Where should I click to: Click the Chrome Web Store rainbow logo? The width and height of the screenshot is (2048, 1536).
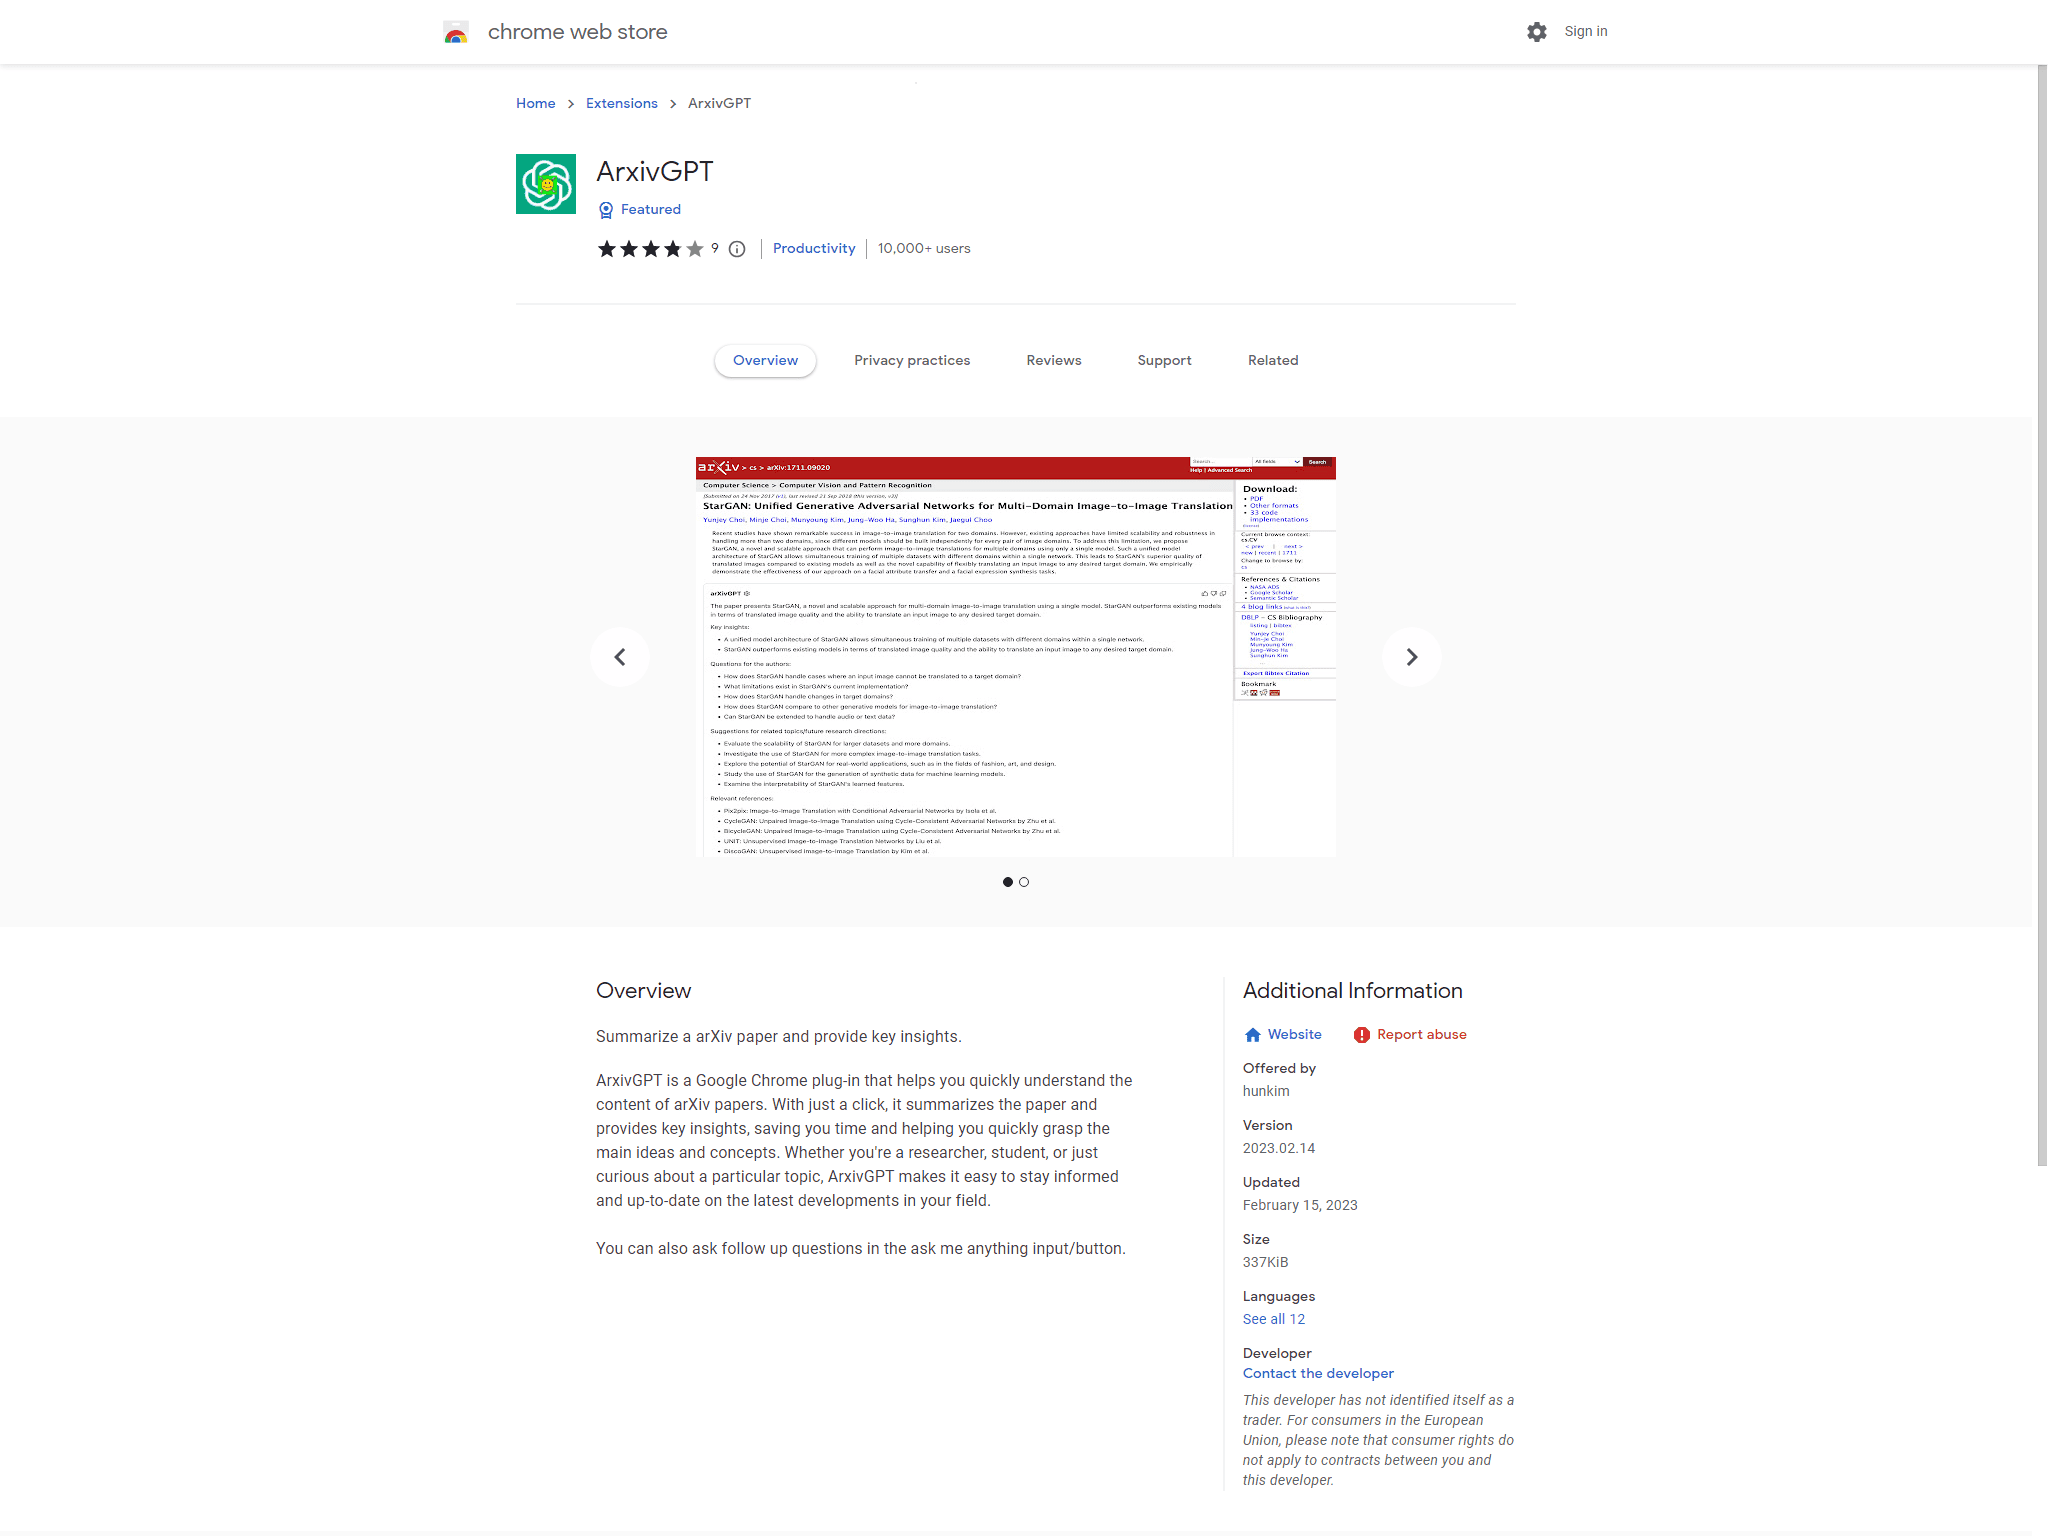[456, 32]
